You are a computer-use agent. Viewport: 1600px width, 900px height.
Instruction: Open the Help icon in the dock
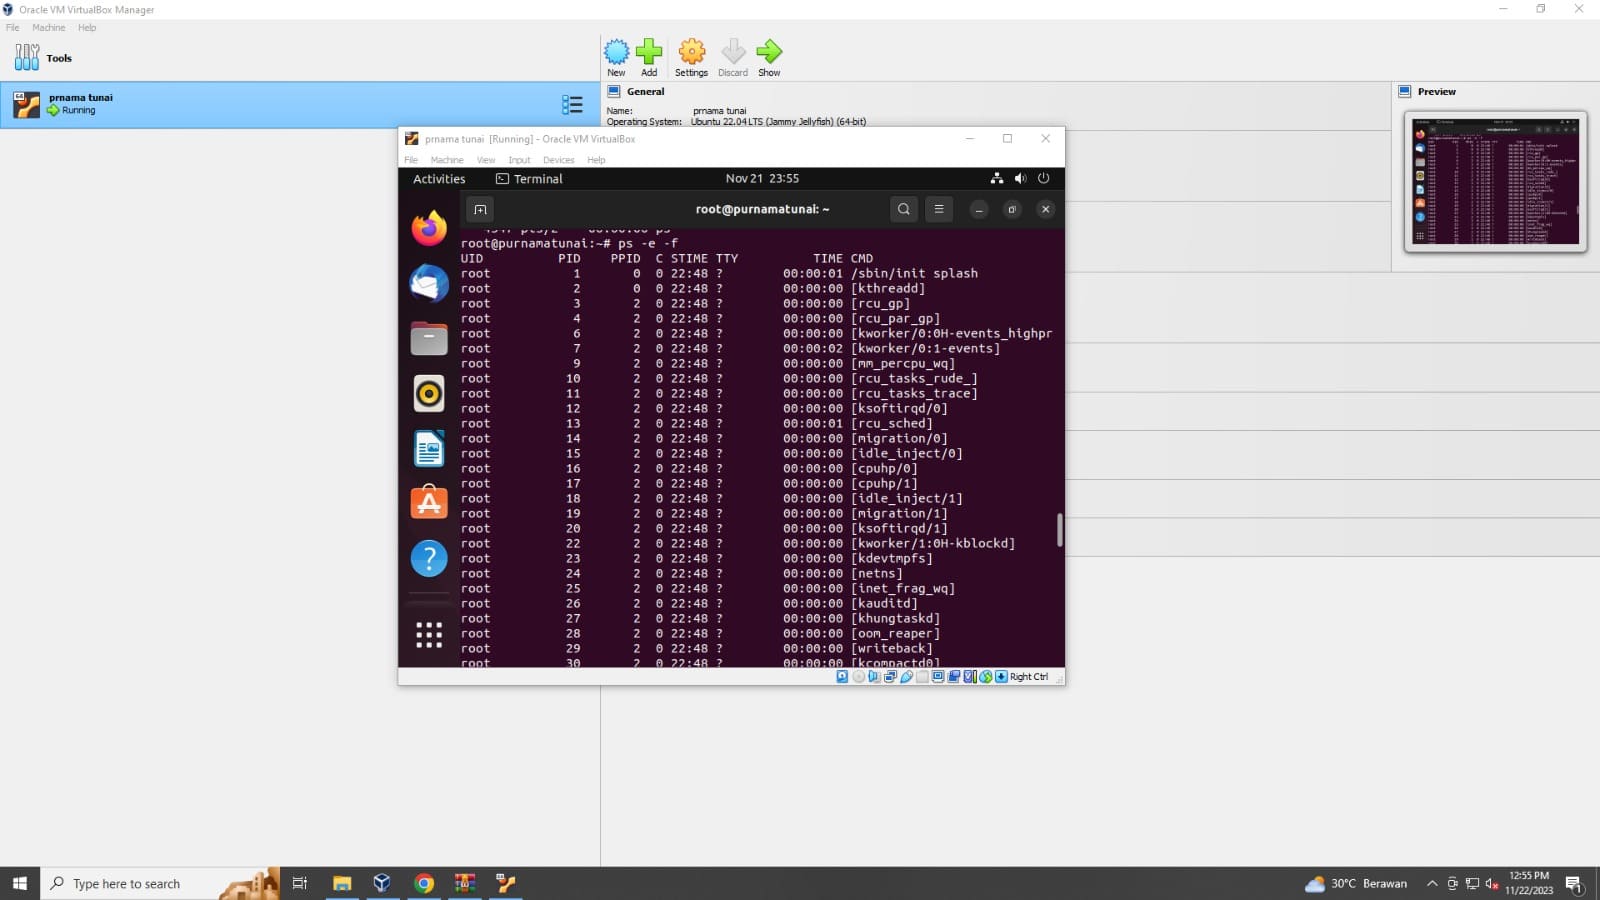(x=429, y=558)
